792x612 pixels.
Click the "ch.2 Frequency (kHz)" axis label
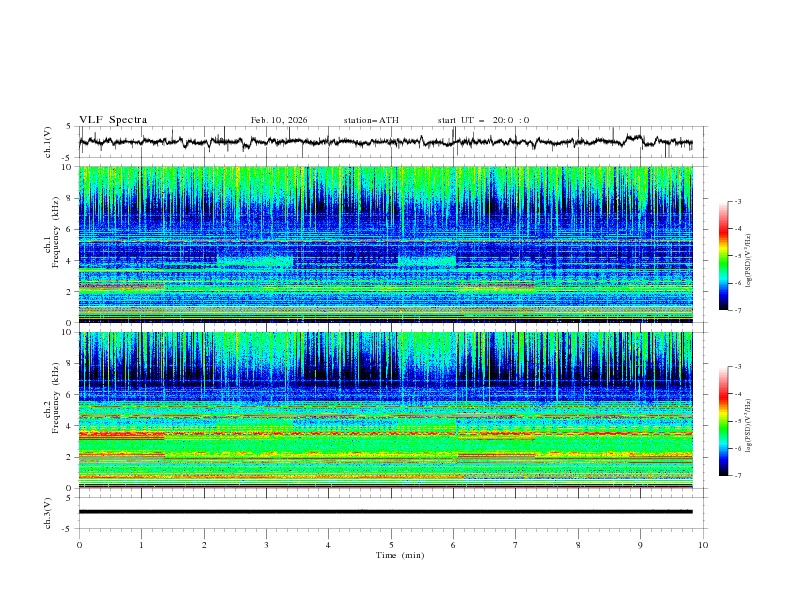point(51,398)
